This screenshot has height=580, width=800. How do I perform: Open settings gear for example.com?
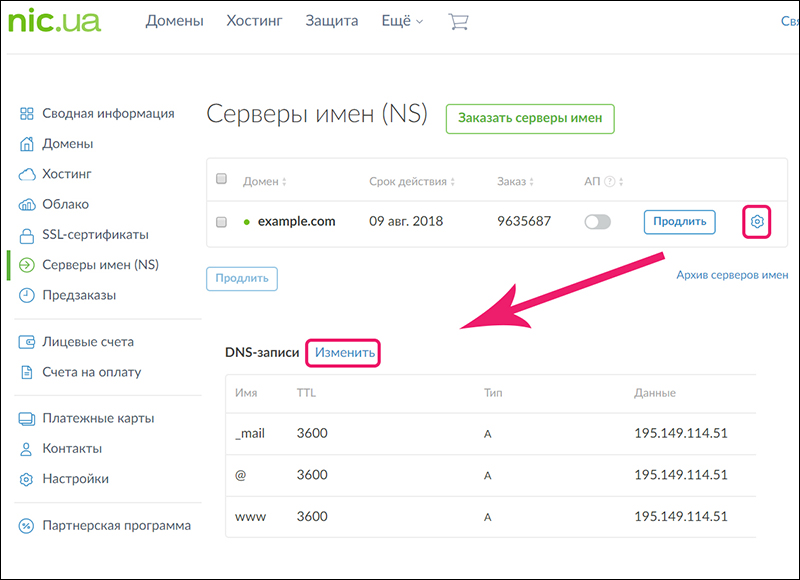757,221
